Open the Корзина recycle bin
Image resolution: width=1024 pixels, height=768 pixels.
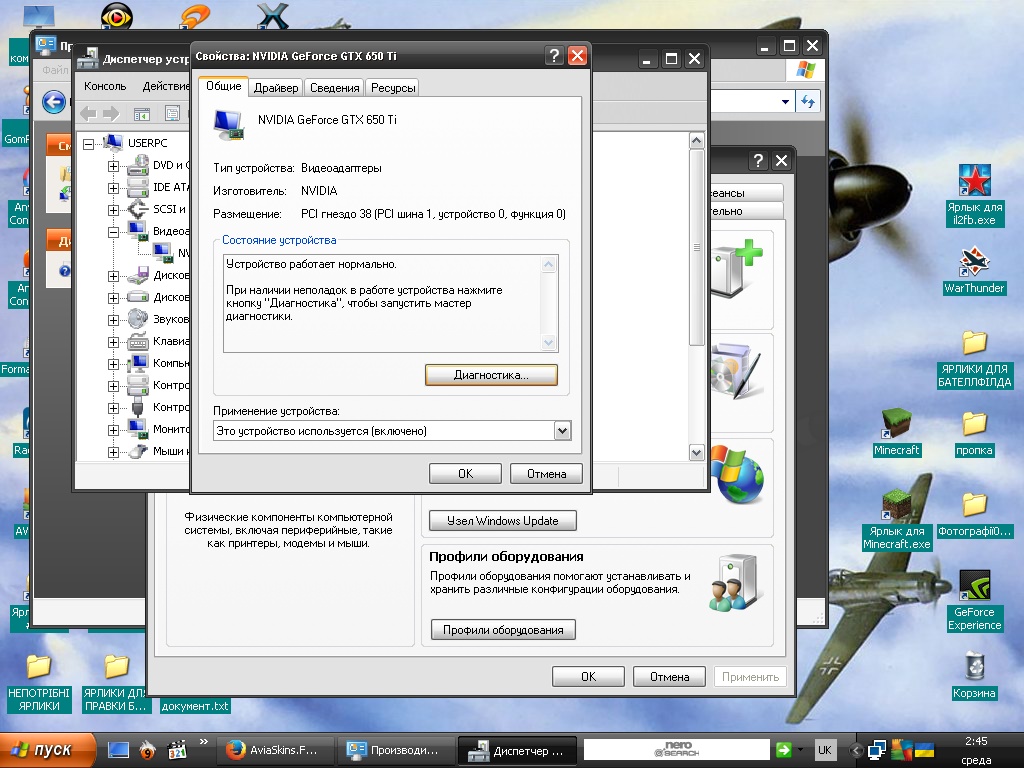click(x=974, y=675)
